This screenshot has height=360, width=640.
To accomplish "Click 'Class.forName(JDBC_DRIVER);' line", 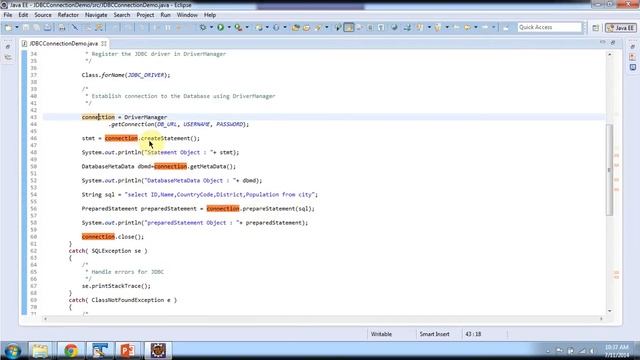I will (x=126, y=75).
